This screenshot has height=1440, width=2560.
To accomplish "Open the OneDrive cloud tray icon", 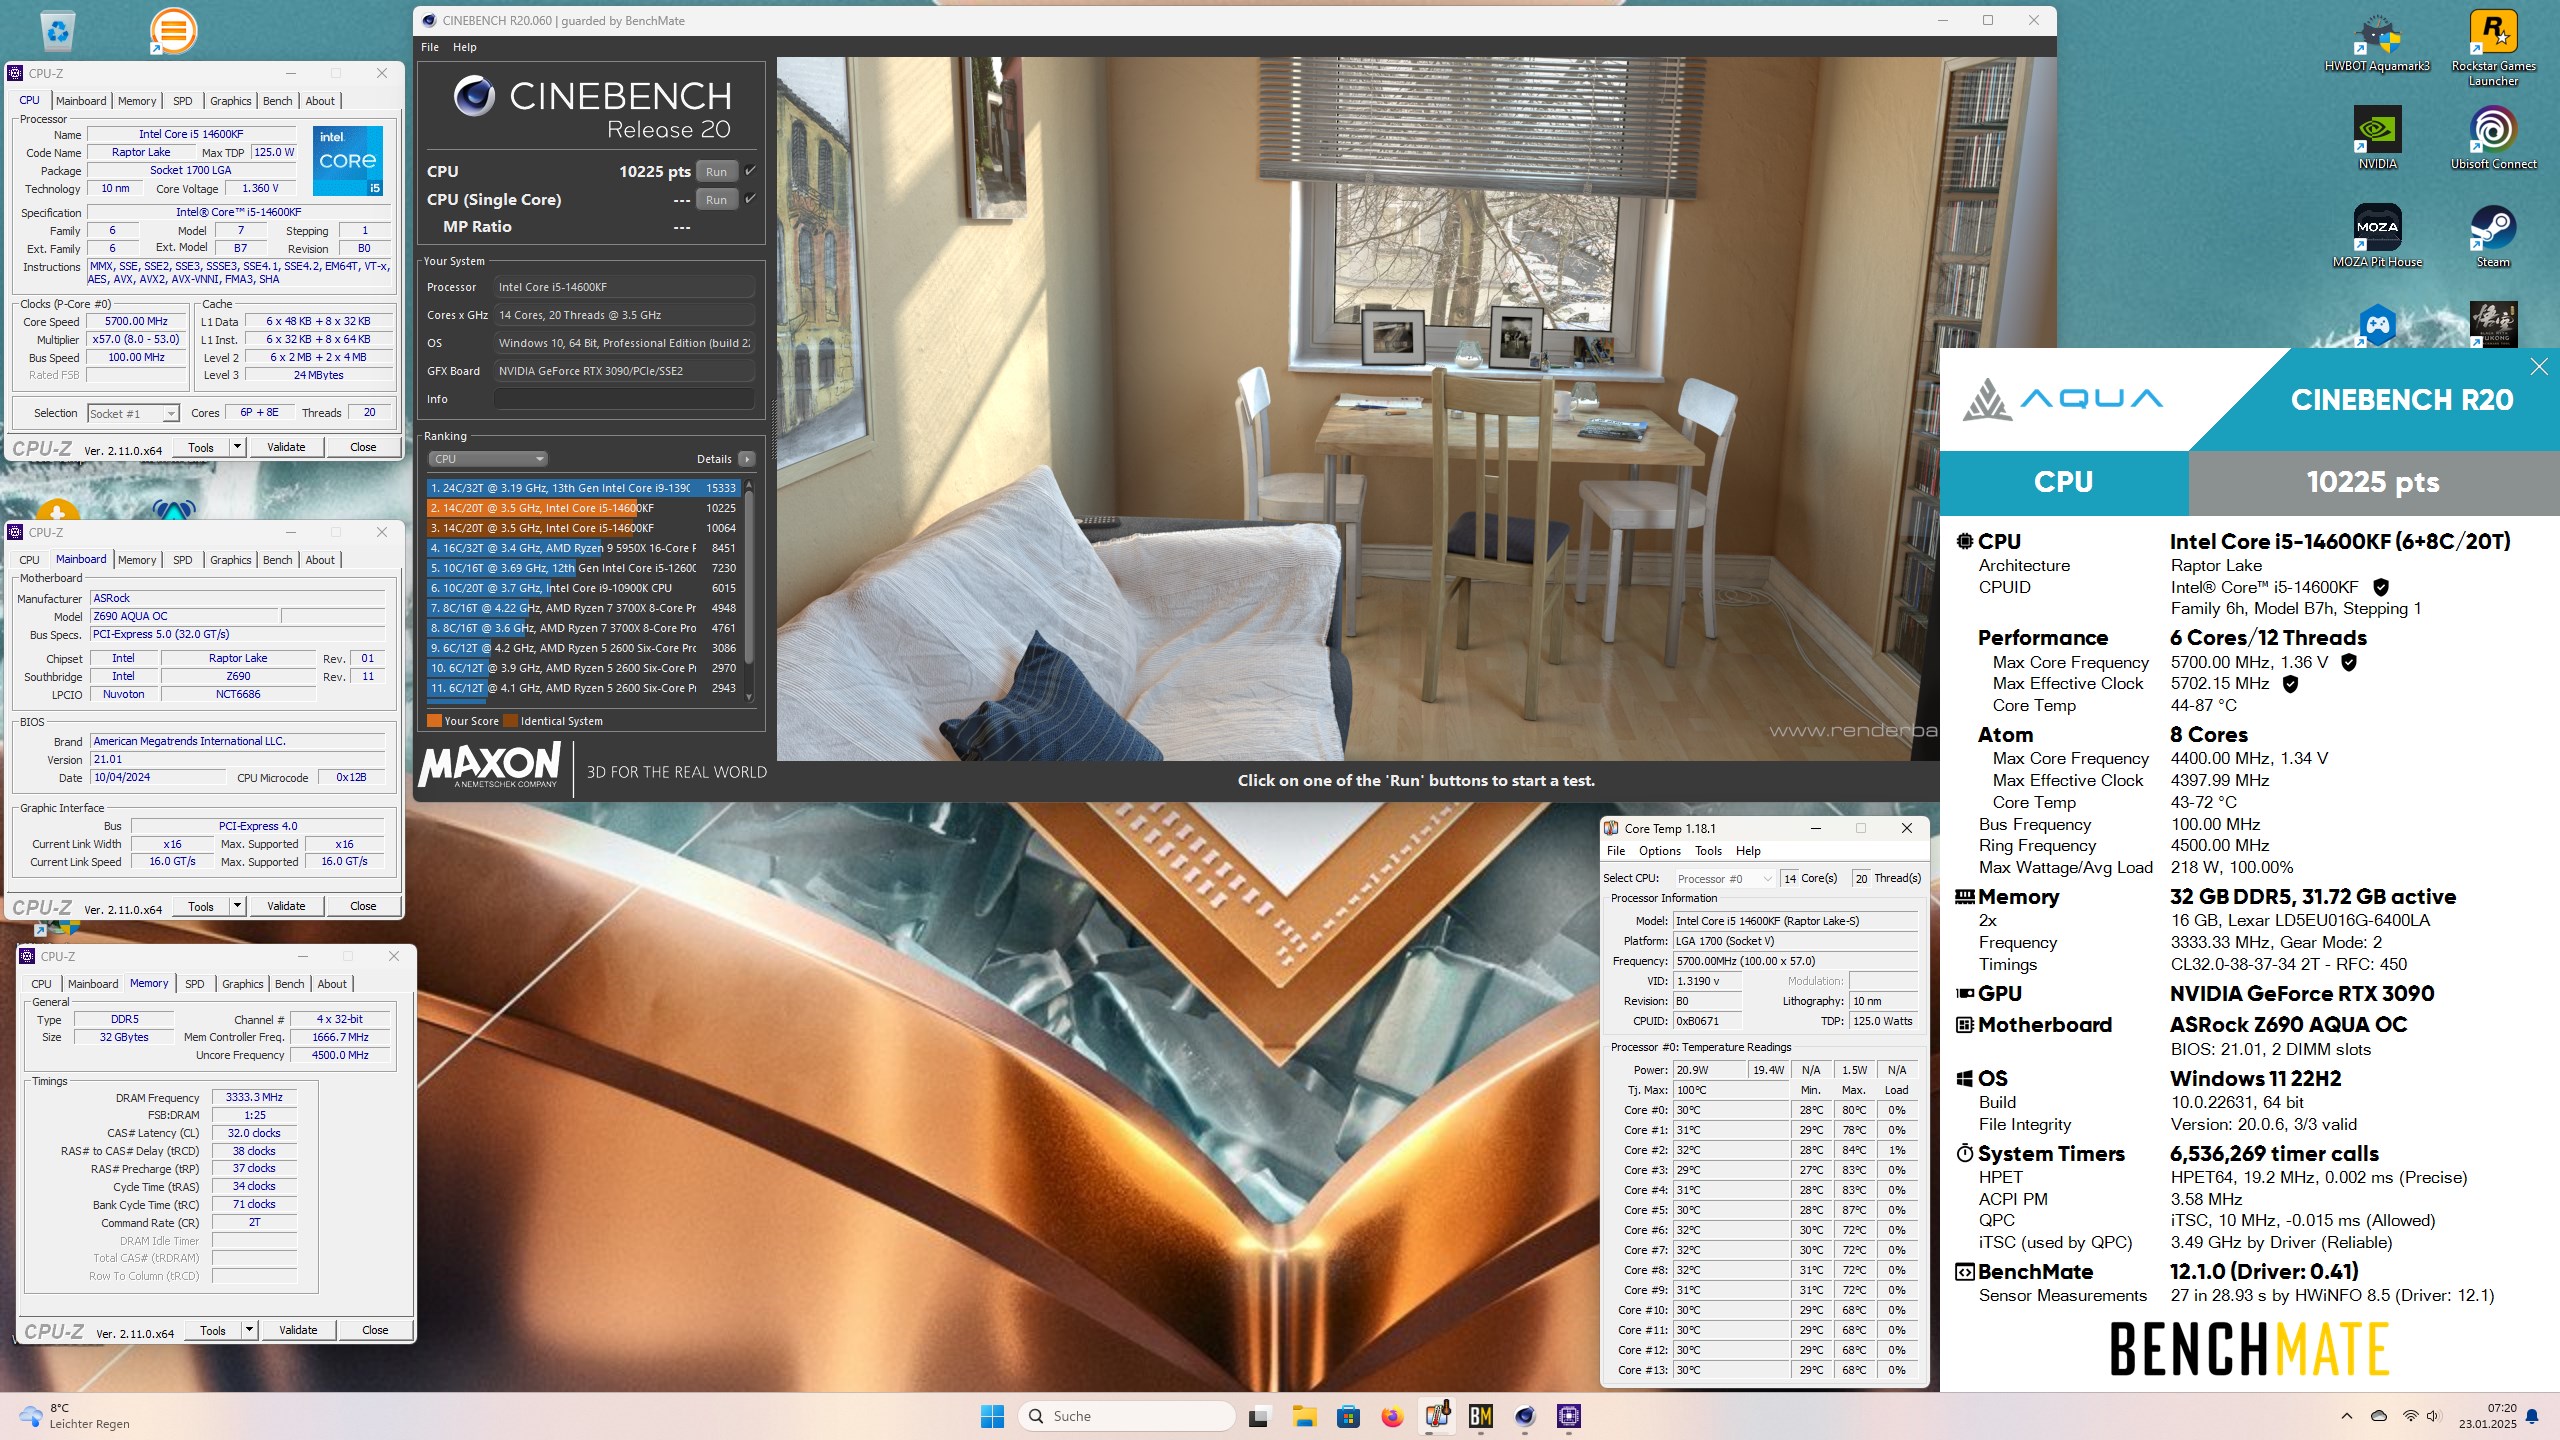I will 2379,1416.
